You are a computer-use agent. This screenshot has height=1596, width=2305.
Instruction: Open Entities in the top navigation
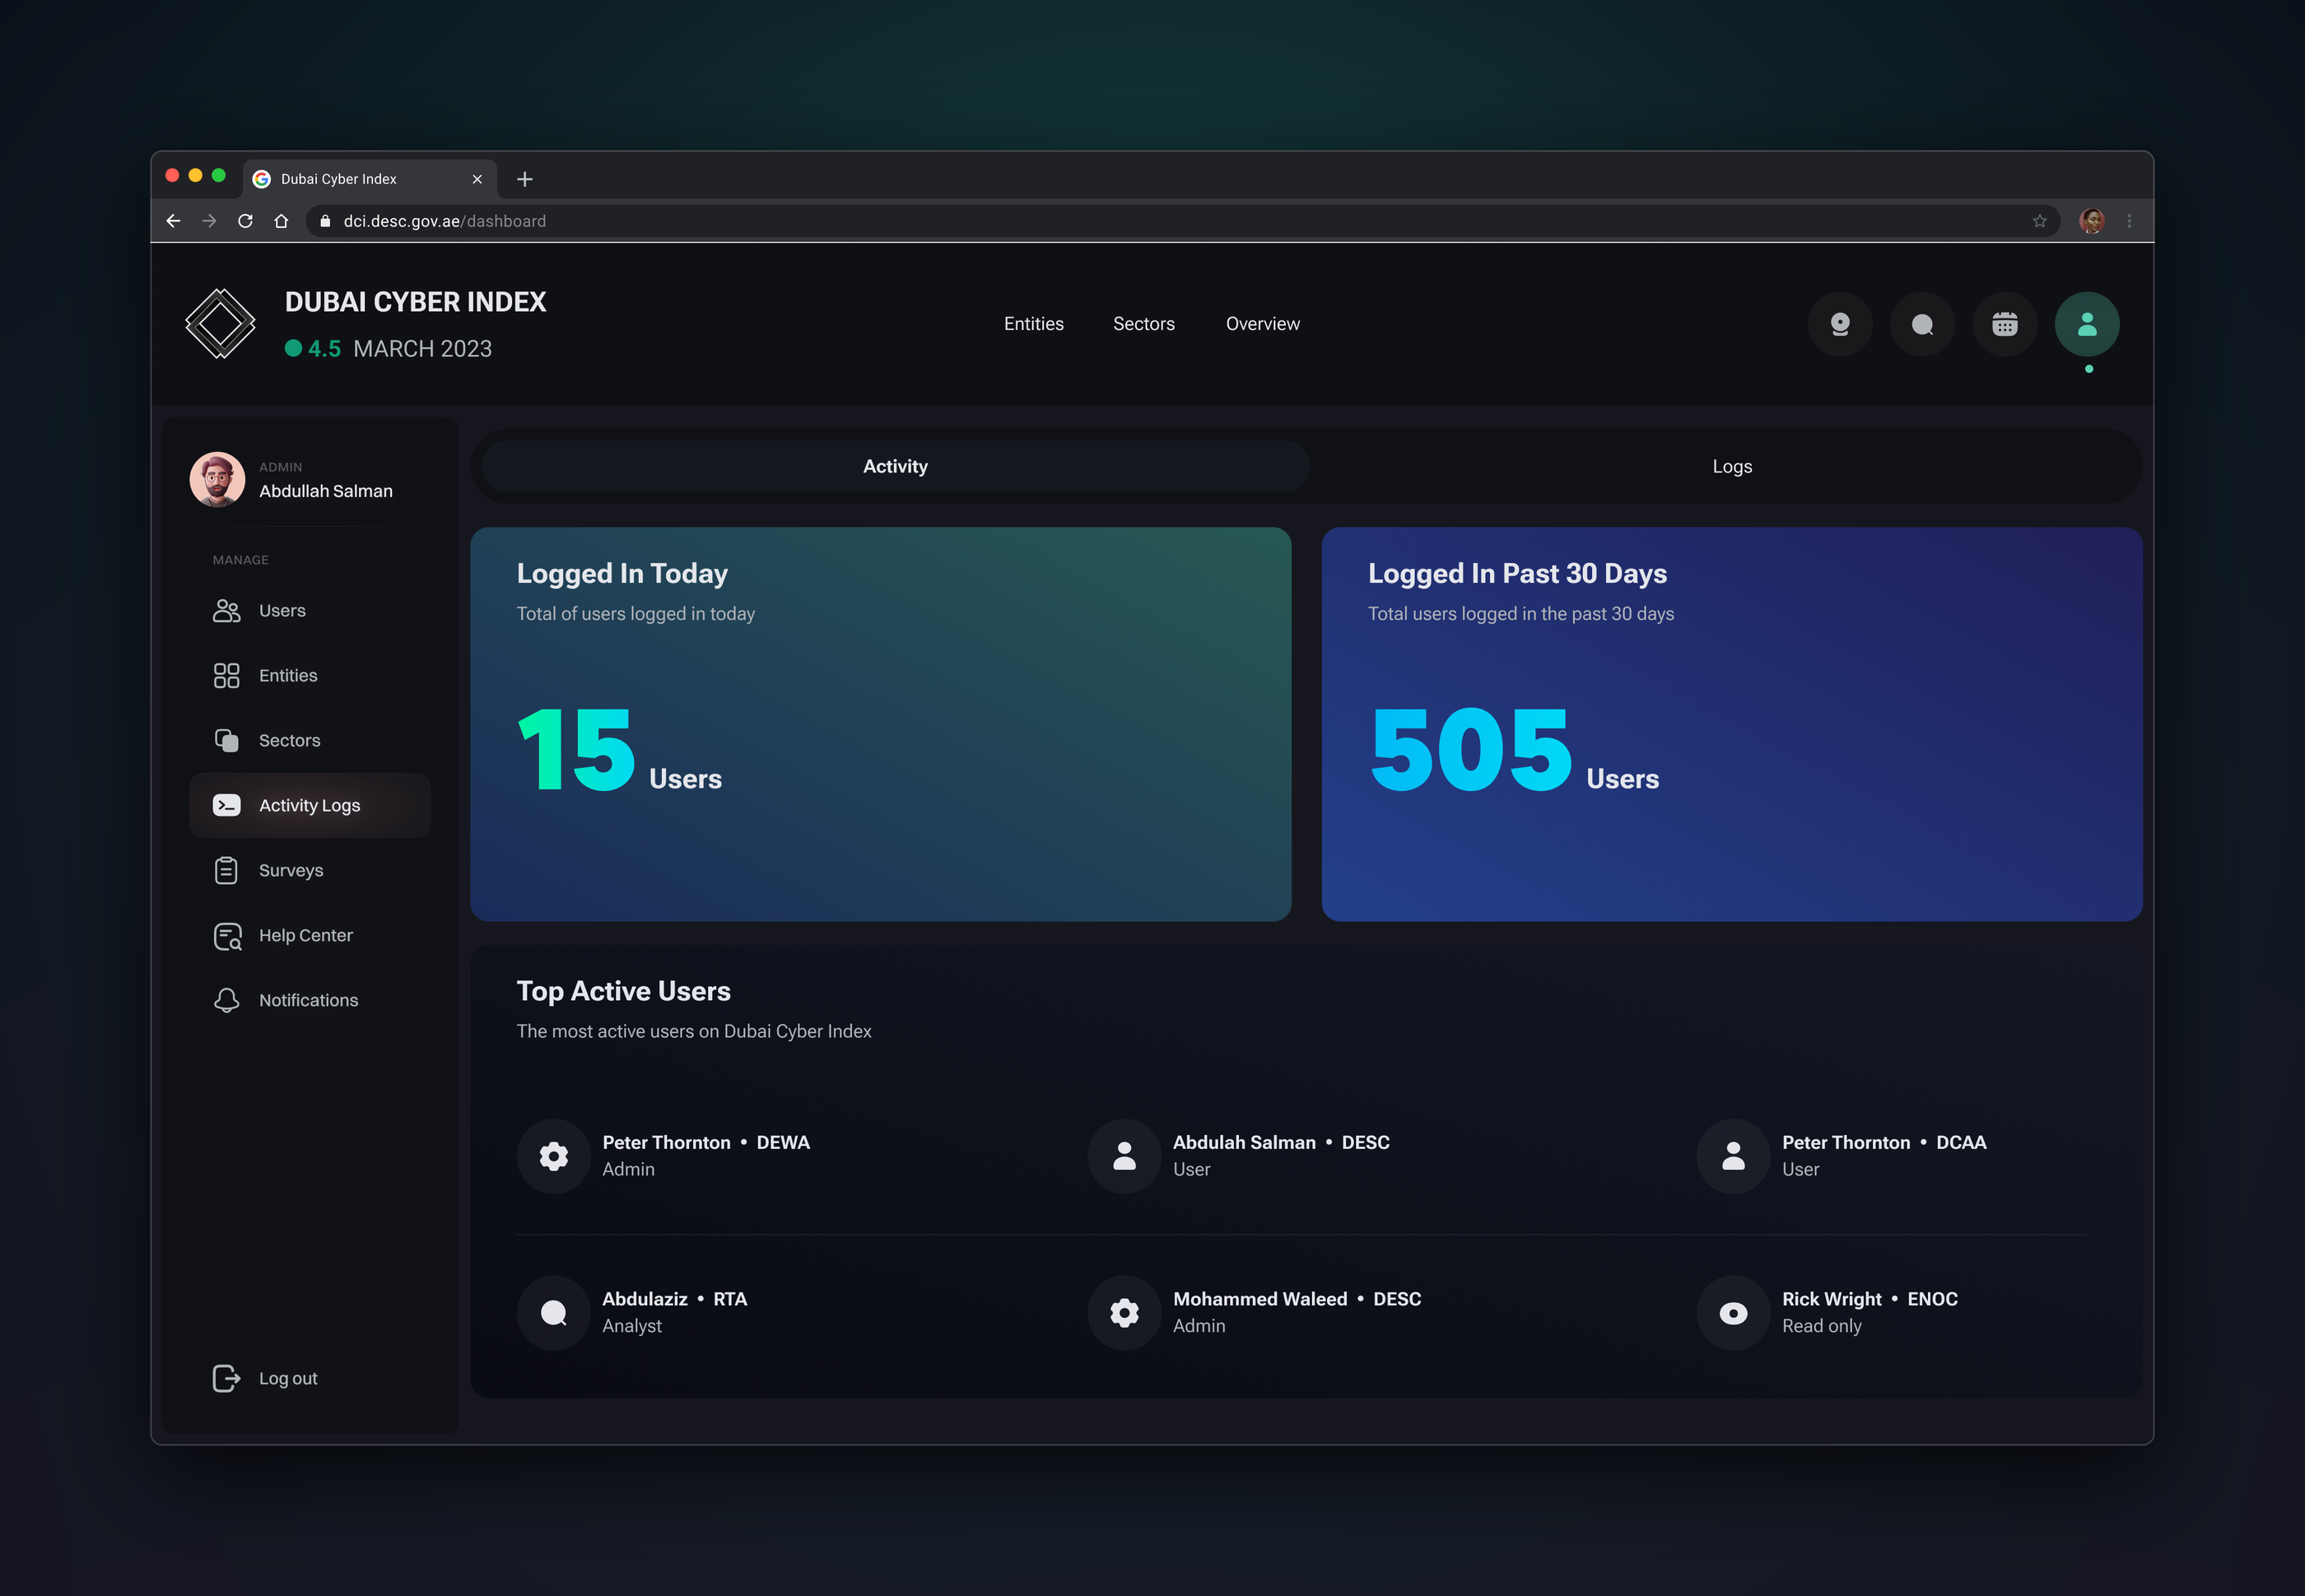click(x=1034, y=324)
